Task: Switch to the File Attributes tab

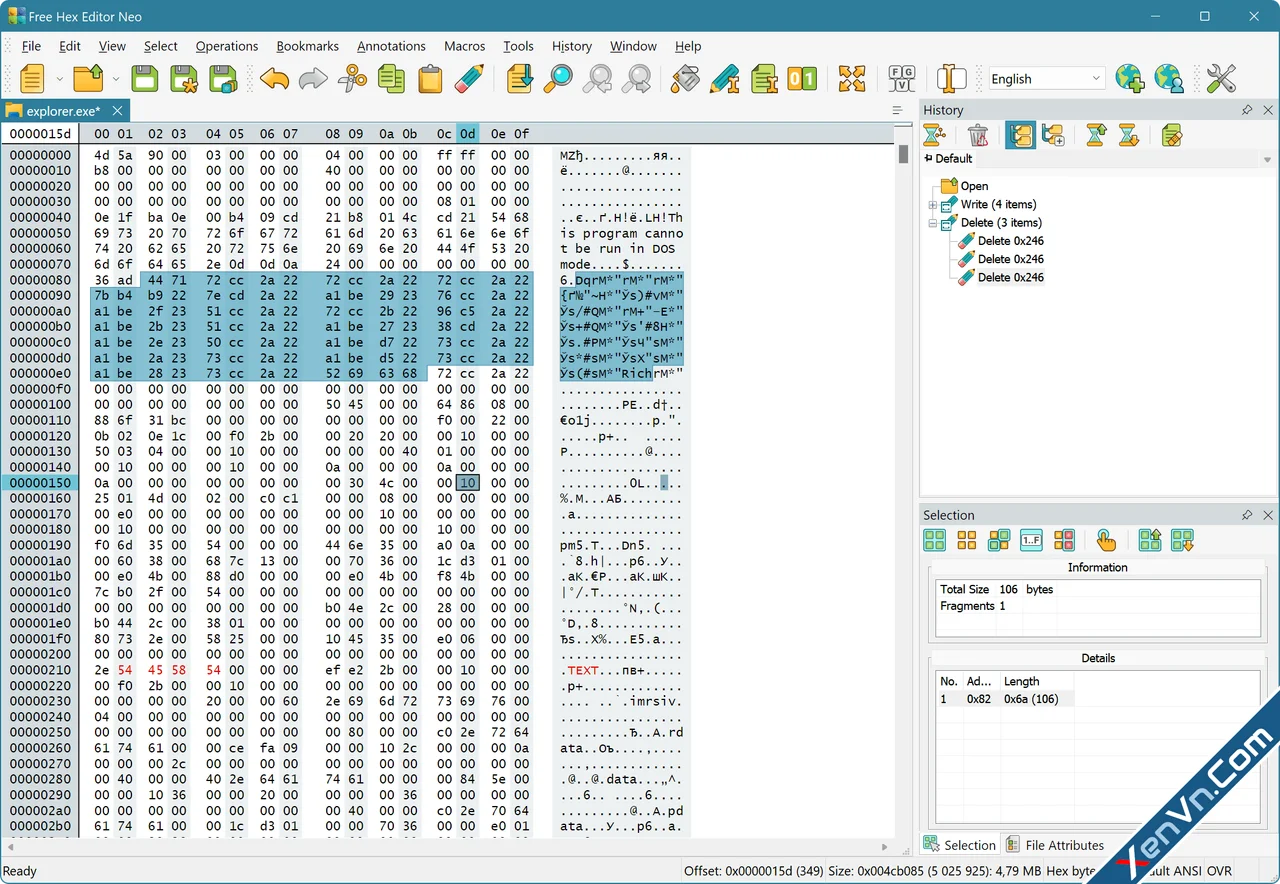Action: click(1055, 845)
